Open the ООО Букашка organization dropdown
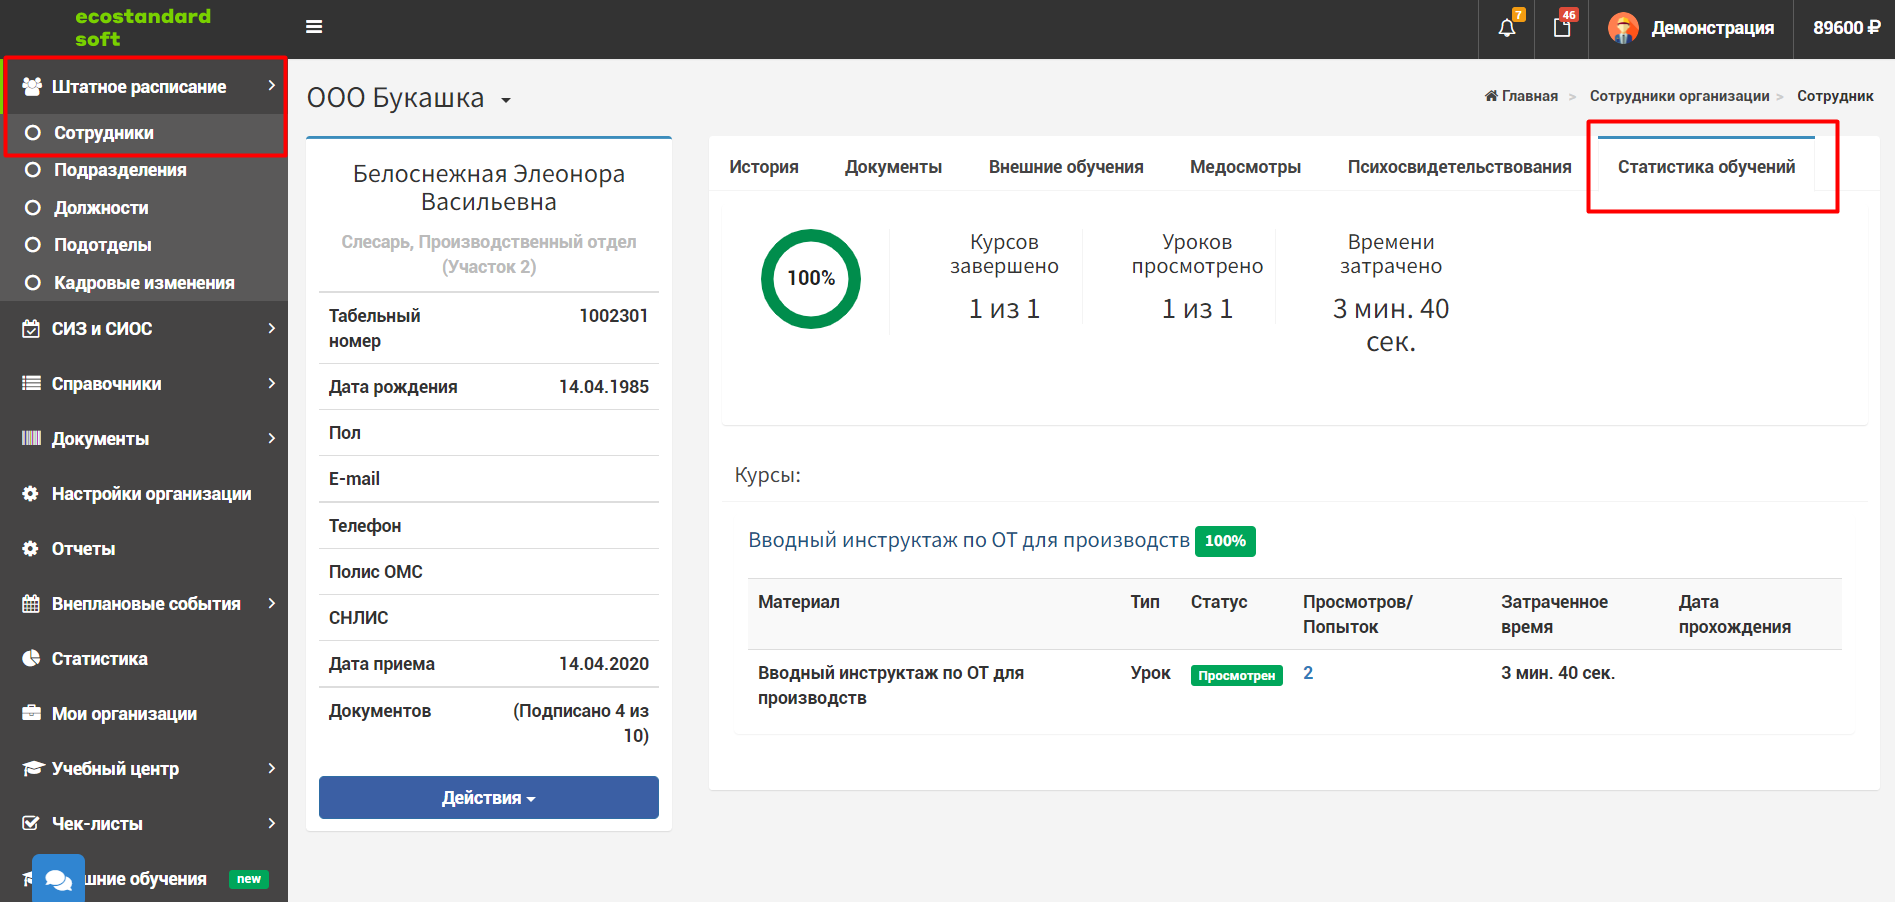This screenshot has width=1895, height=902. click(409, 98)
